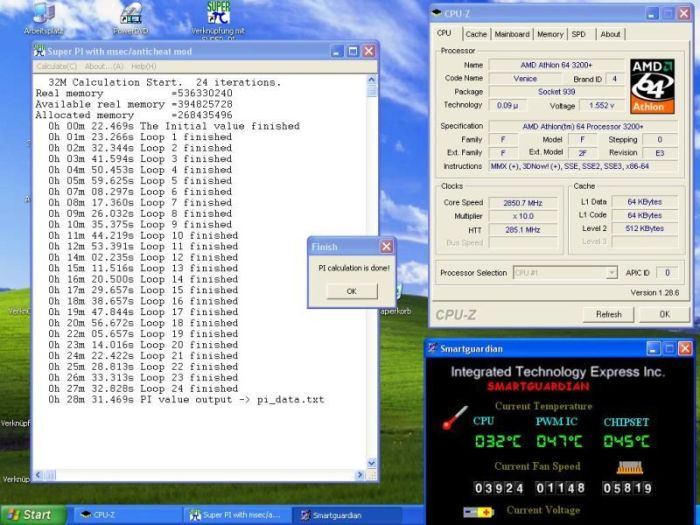Click the Super PI scroll up arrow

click(x=371, y=80)
